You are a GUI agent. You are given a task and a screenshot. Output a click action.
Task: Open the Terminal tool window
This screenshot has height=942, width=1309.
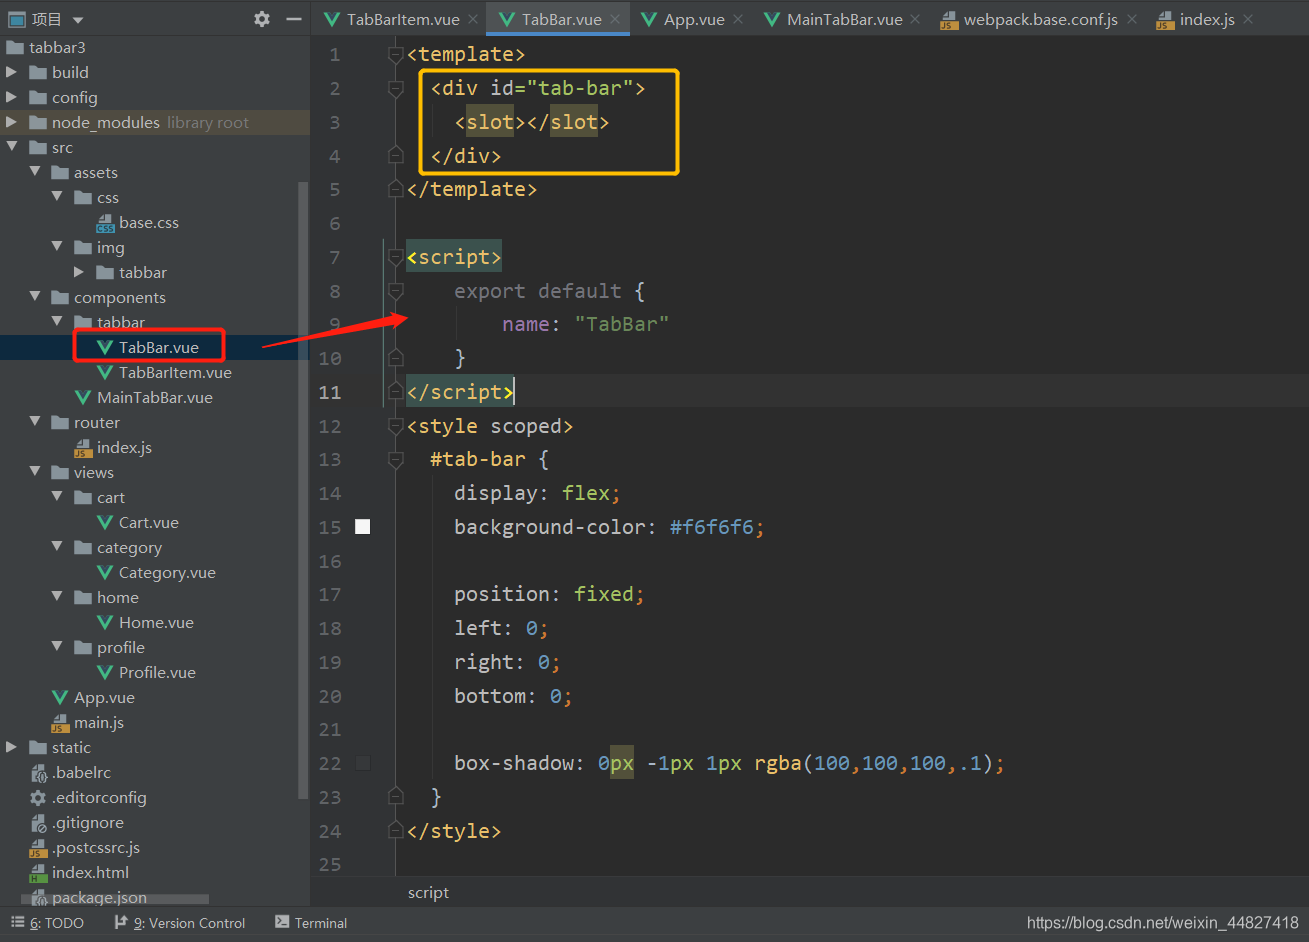pos(311,923)
